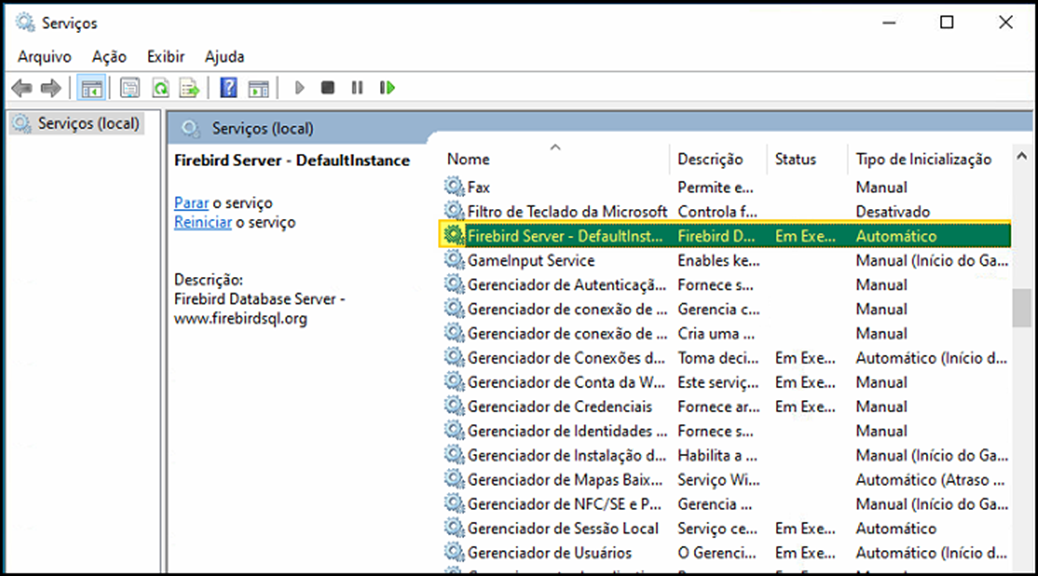This screenshot has height=576, width=1038.
Task: Open the Exibir menu
Action: tap(165, 57)
